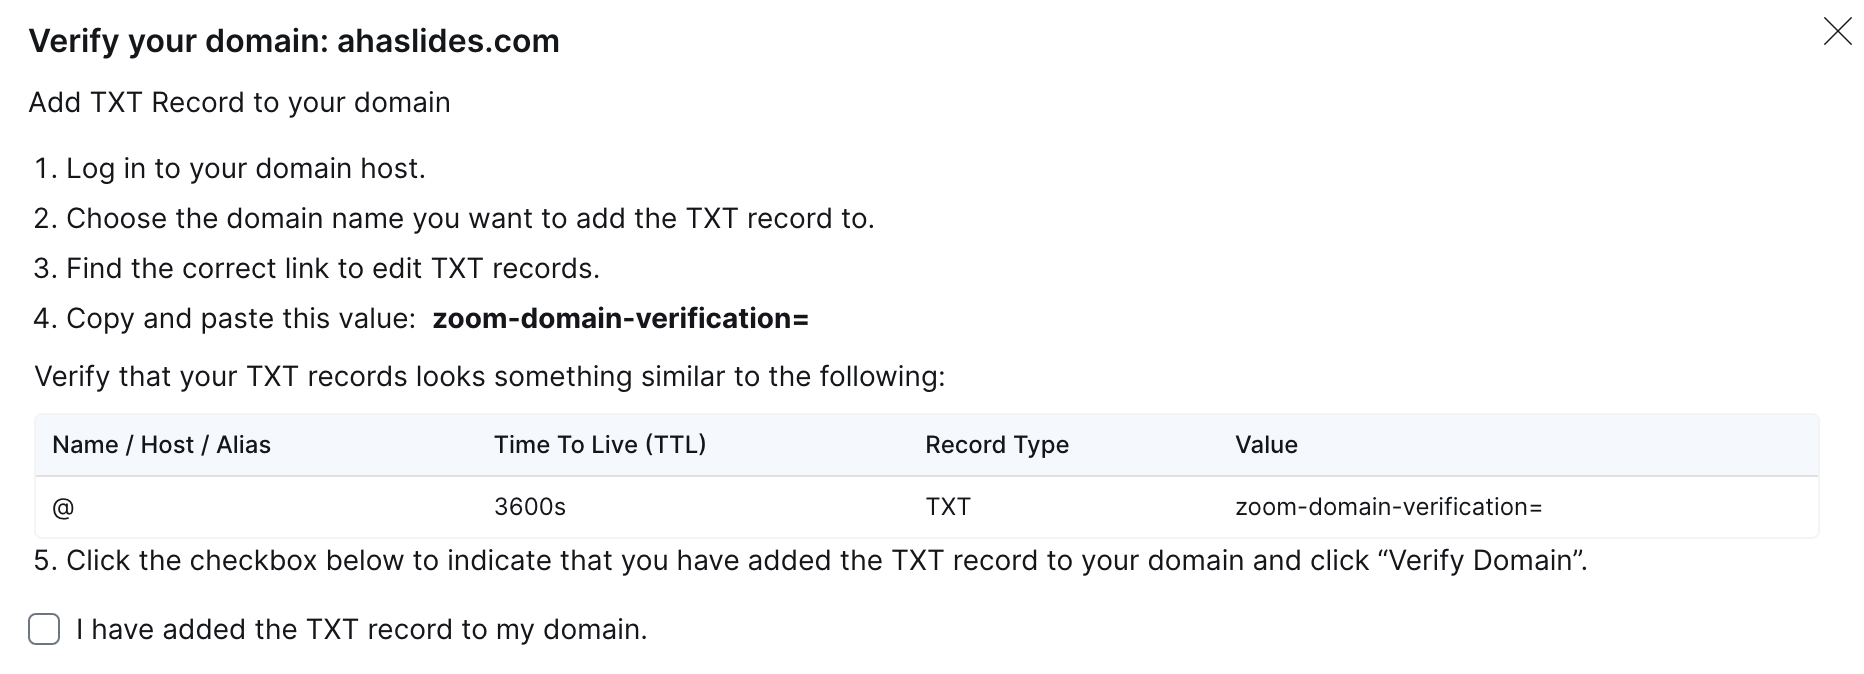The width and height of the screenshot is (1864, 674).
Task: Click the 'Verify your domain: ahaslides.com' heading
Action: pos(294,41)
